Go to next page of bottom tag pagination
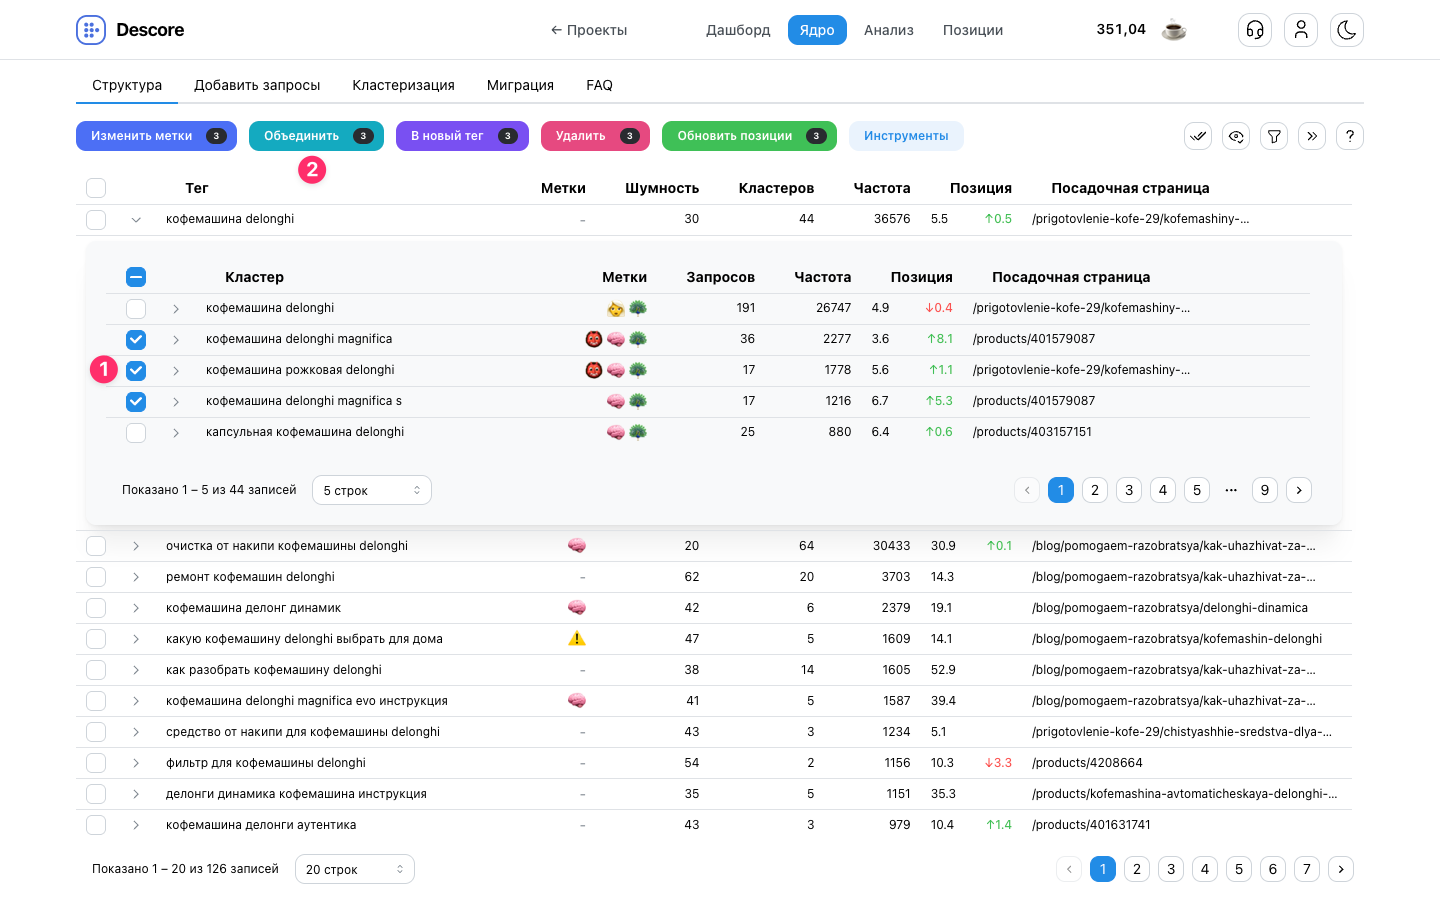Screen dimensions: 1440x900 point(1341,869)
